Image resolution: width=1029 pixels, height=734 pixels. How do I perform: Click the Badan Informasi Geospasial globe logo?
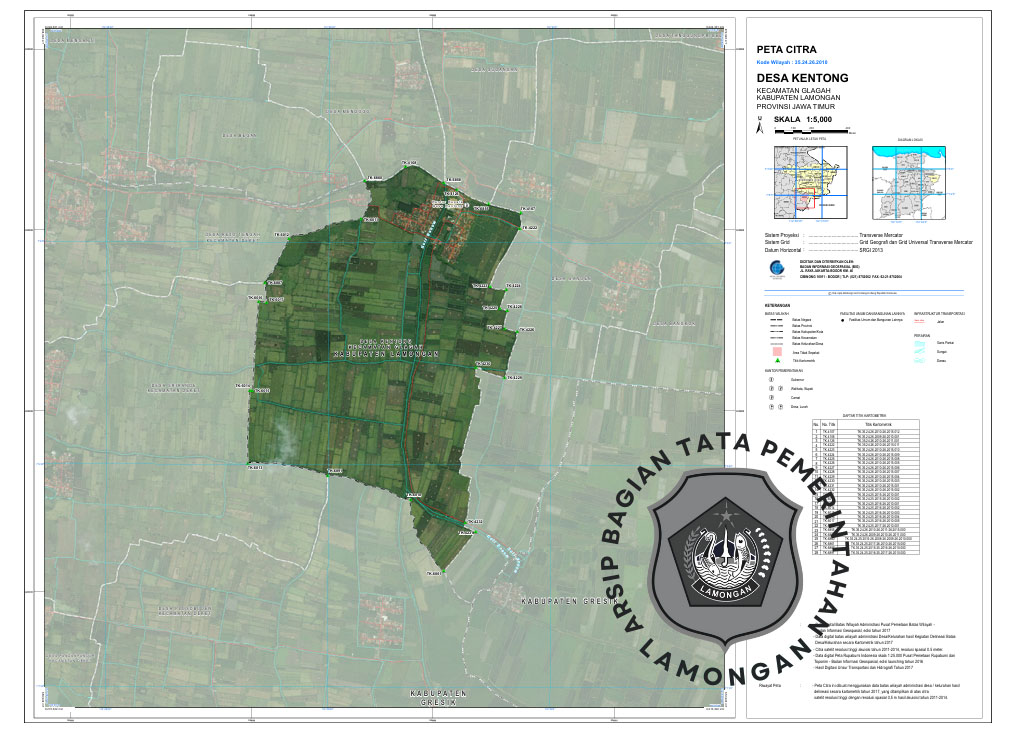pos(767,266)
